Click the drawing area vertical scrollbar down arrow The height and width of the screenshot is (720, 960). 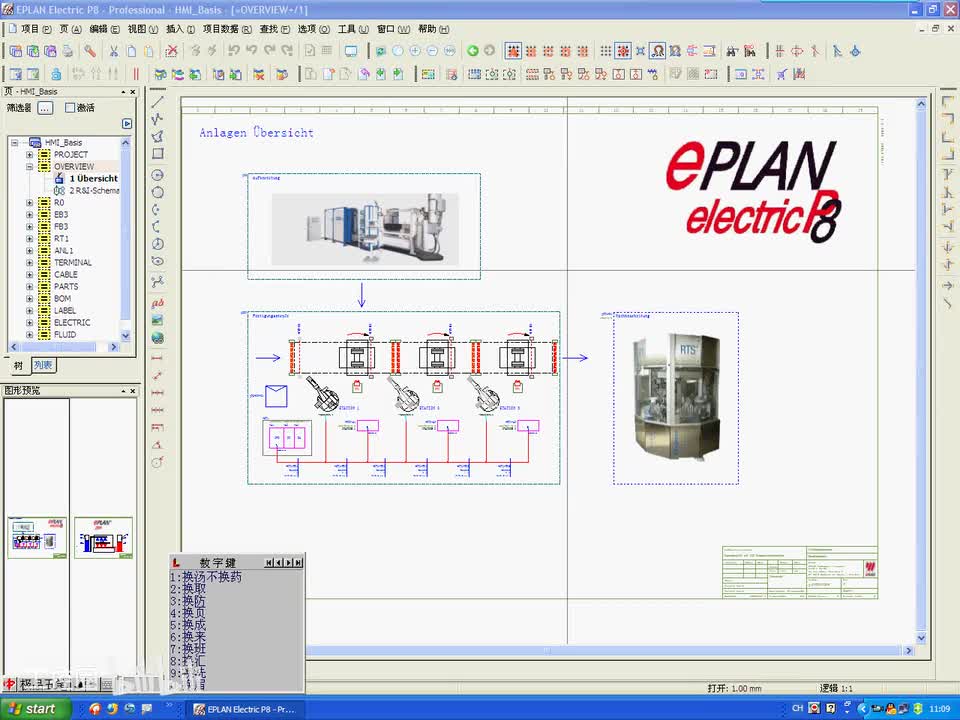pyautogui.click(x=921, y=638)
